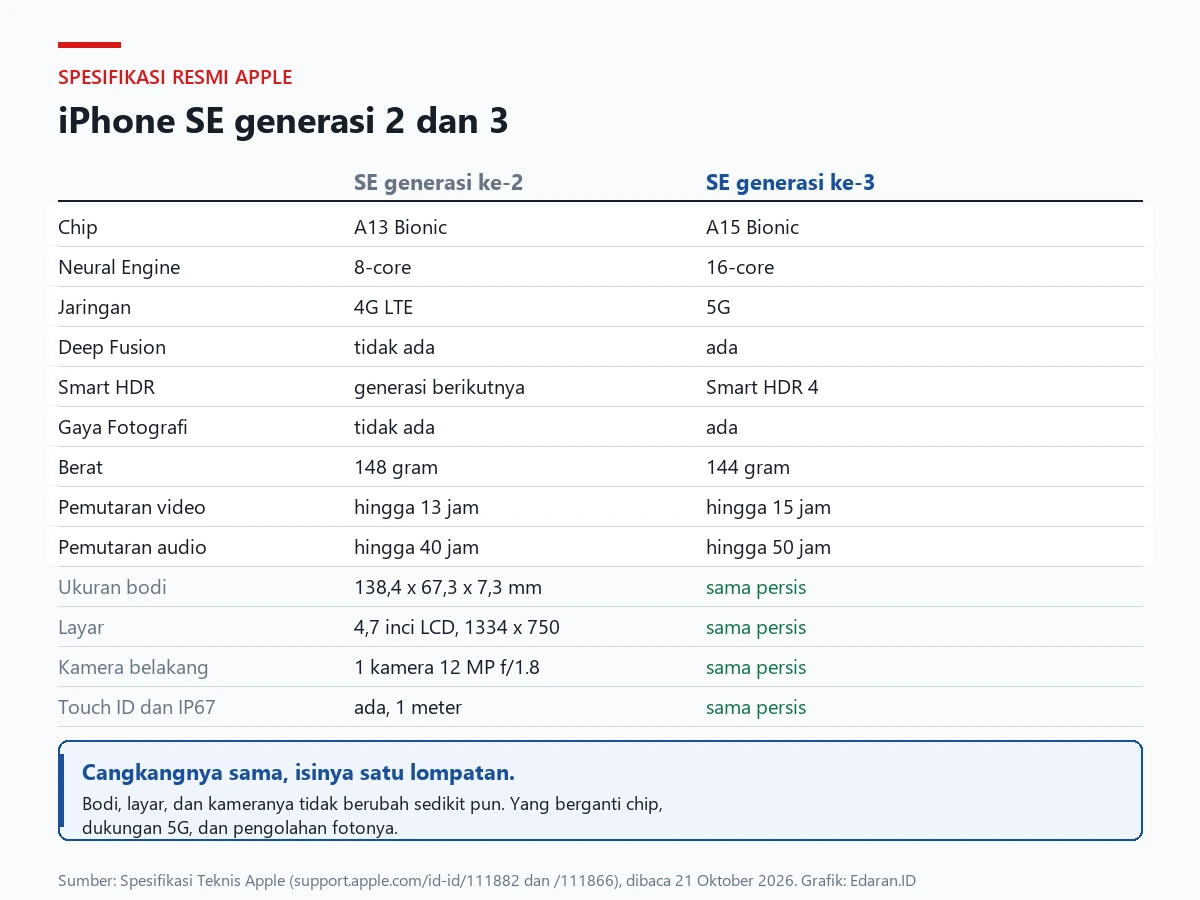Click the "138,4 x 67,3 x 7,3 mm" value
This screenshot has height=900, width=1200.
click(x=448, y=587)
